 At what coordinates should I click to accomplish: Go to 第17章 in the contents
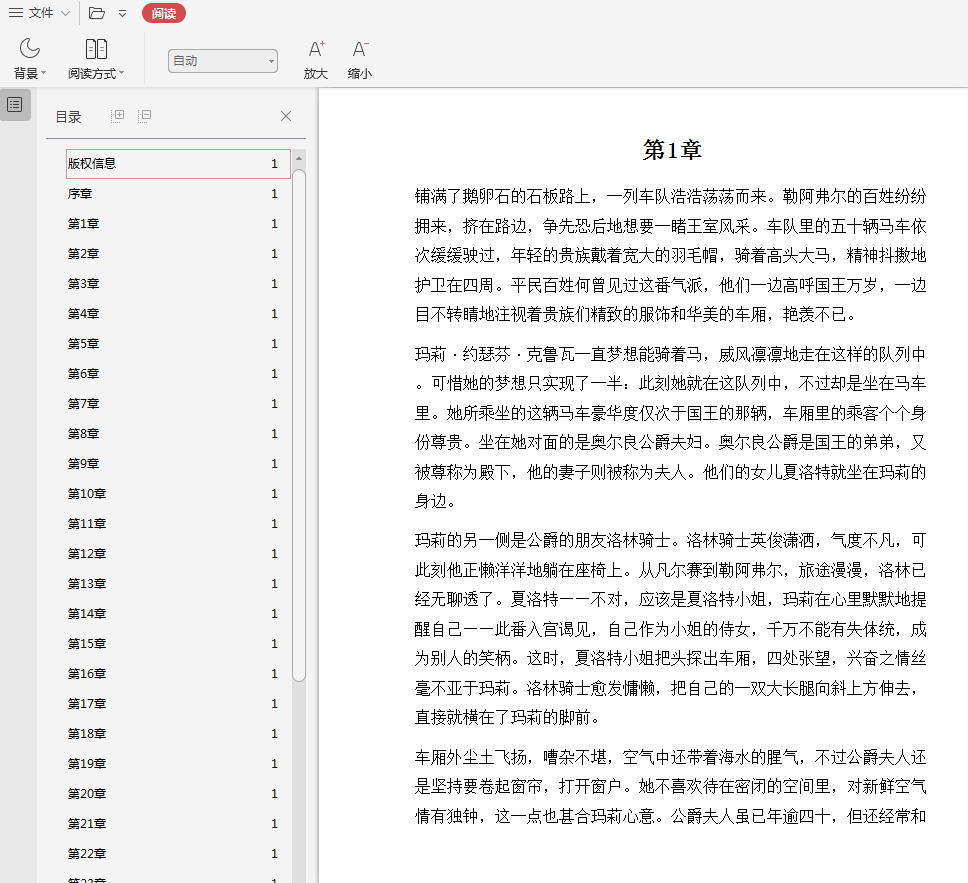[178, 704]
